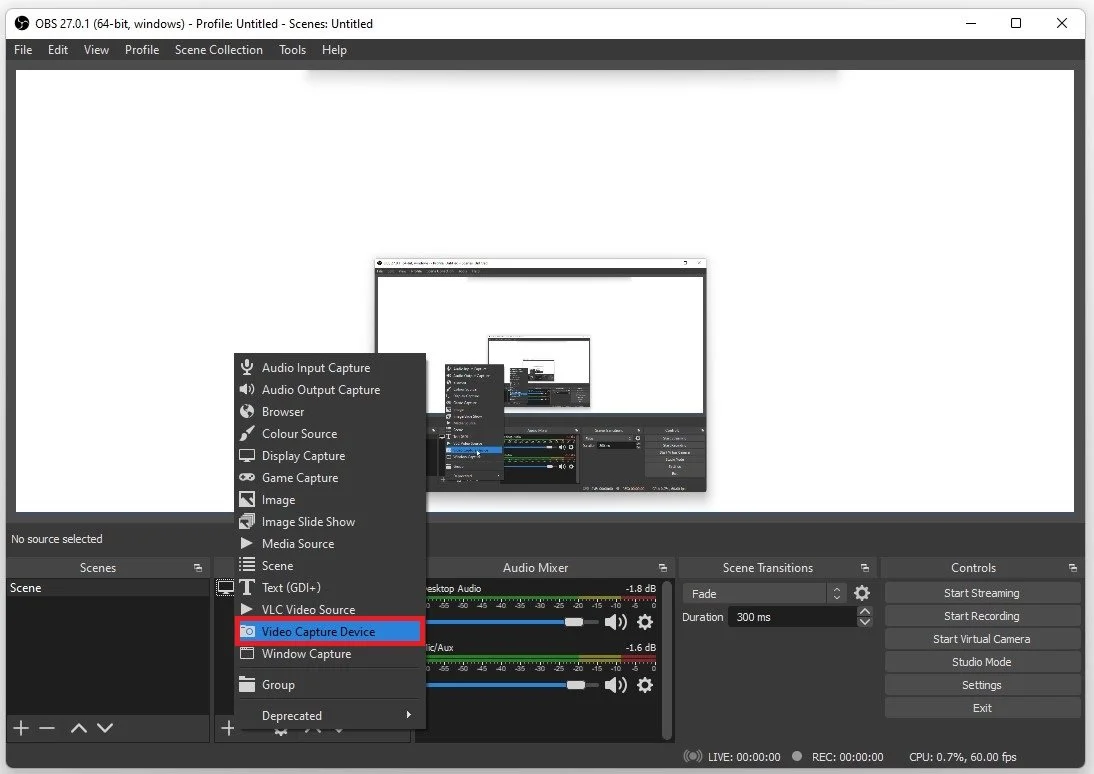The width and height of the screenshot is (1094, 774).
Task: Open the Help menu
Action: (x=334, y=50)
